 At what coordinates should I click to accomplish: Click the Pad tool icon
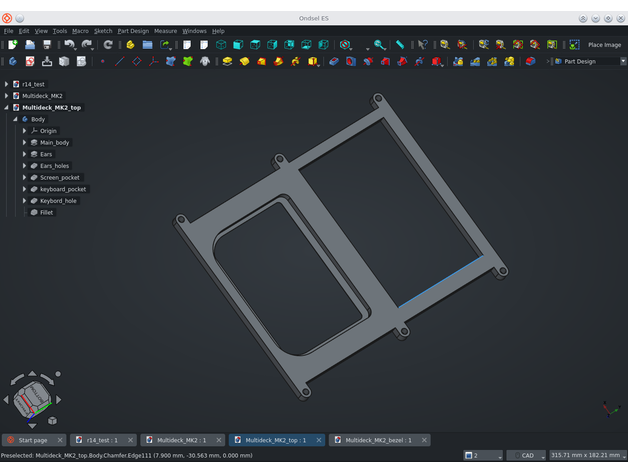pos(227,61)
